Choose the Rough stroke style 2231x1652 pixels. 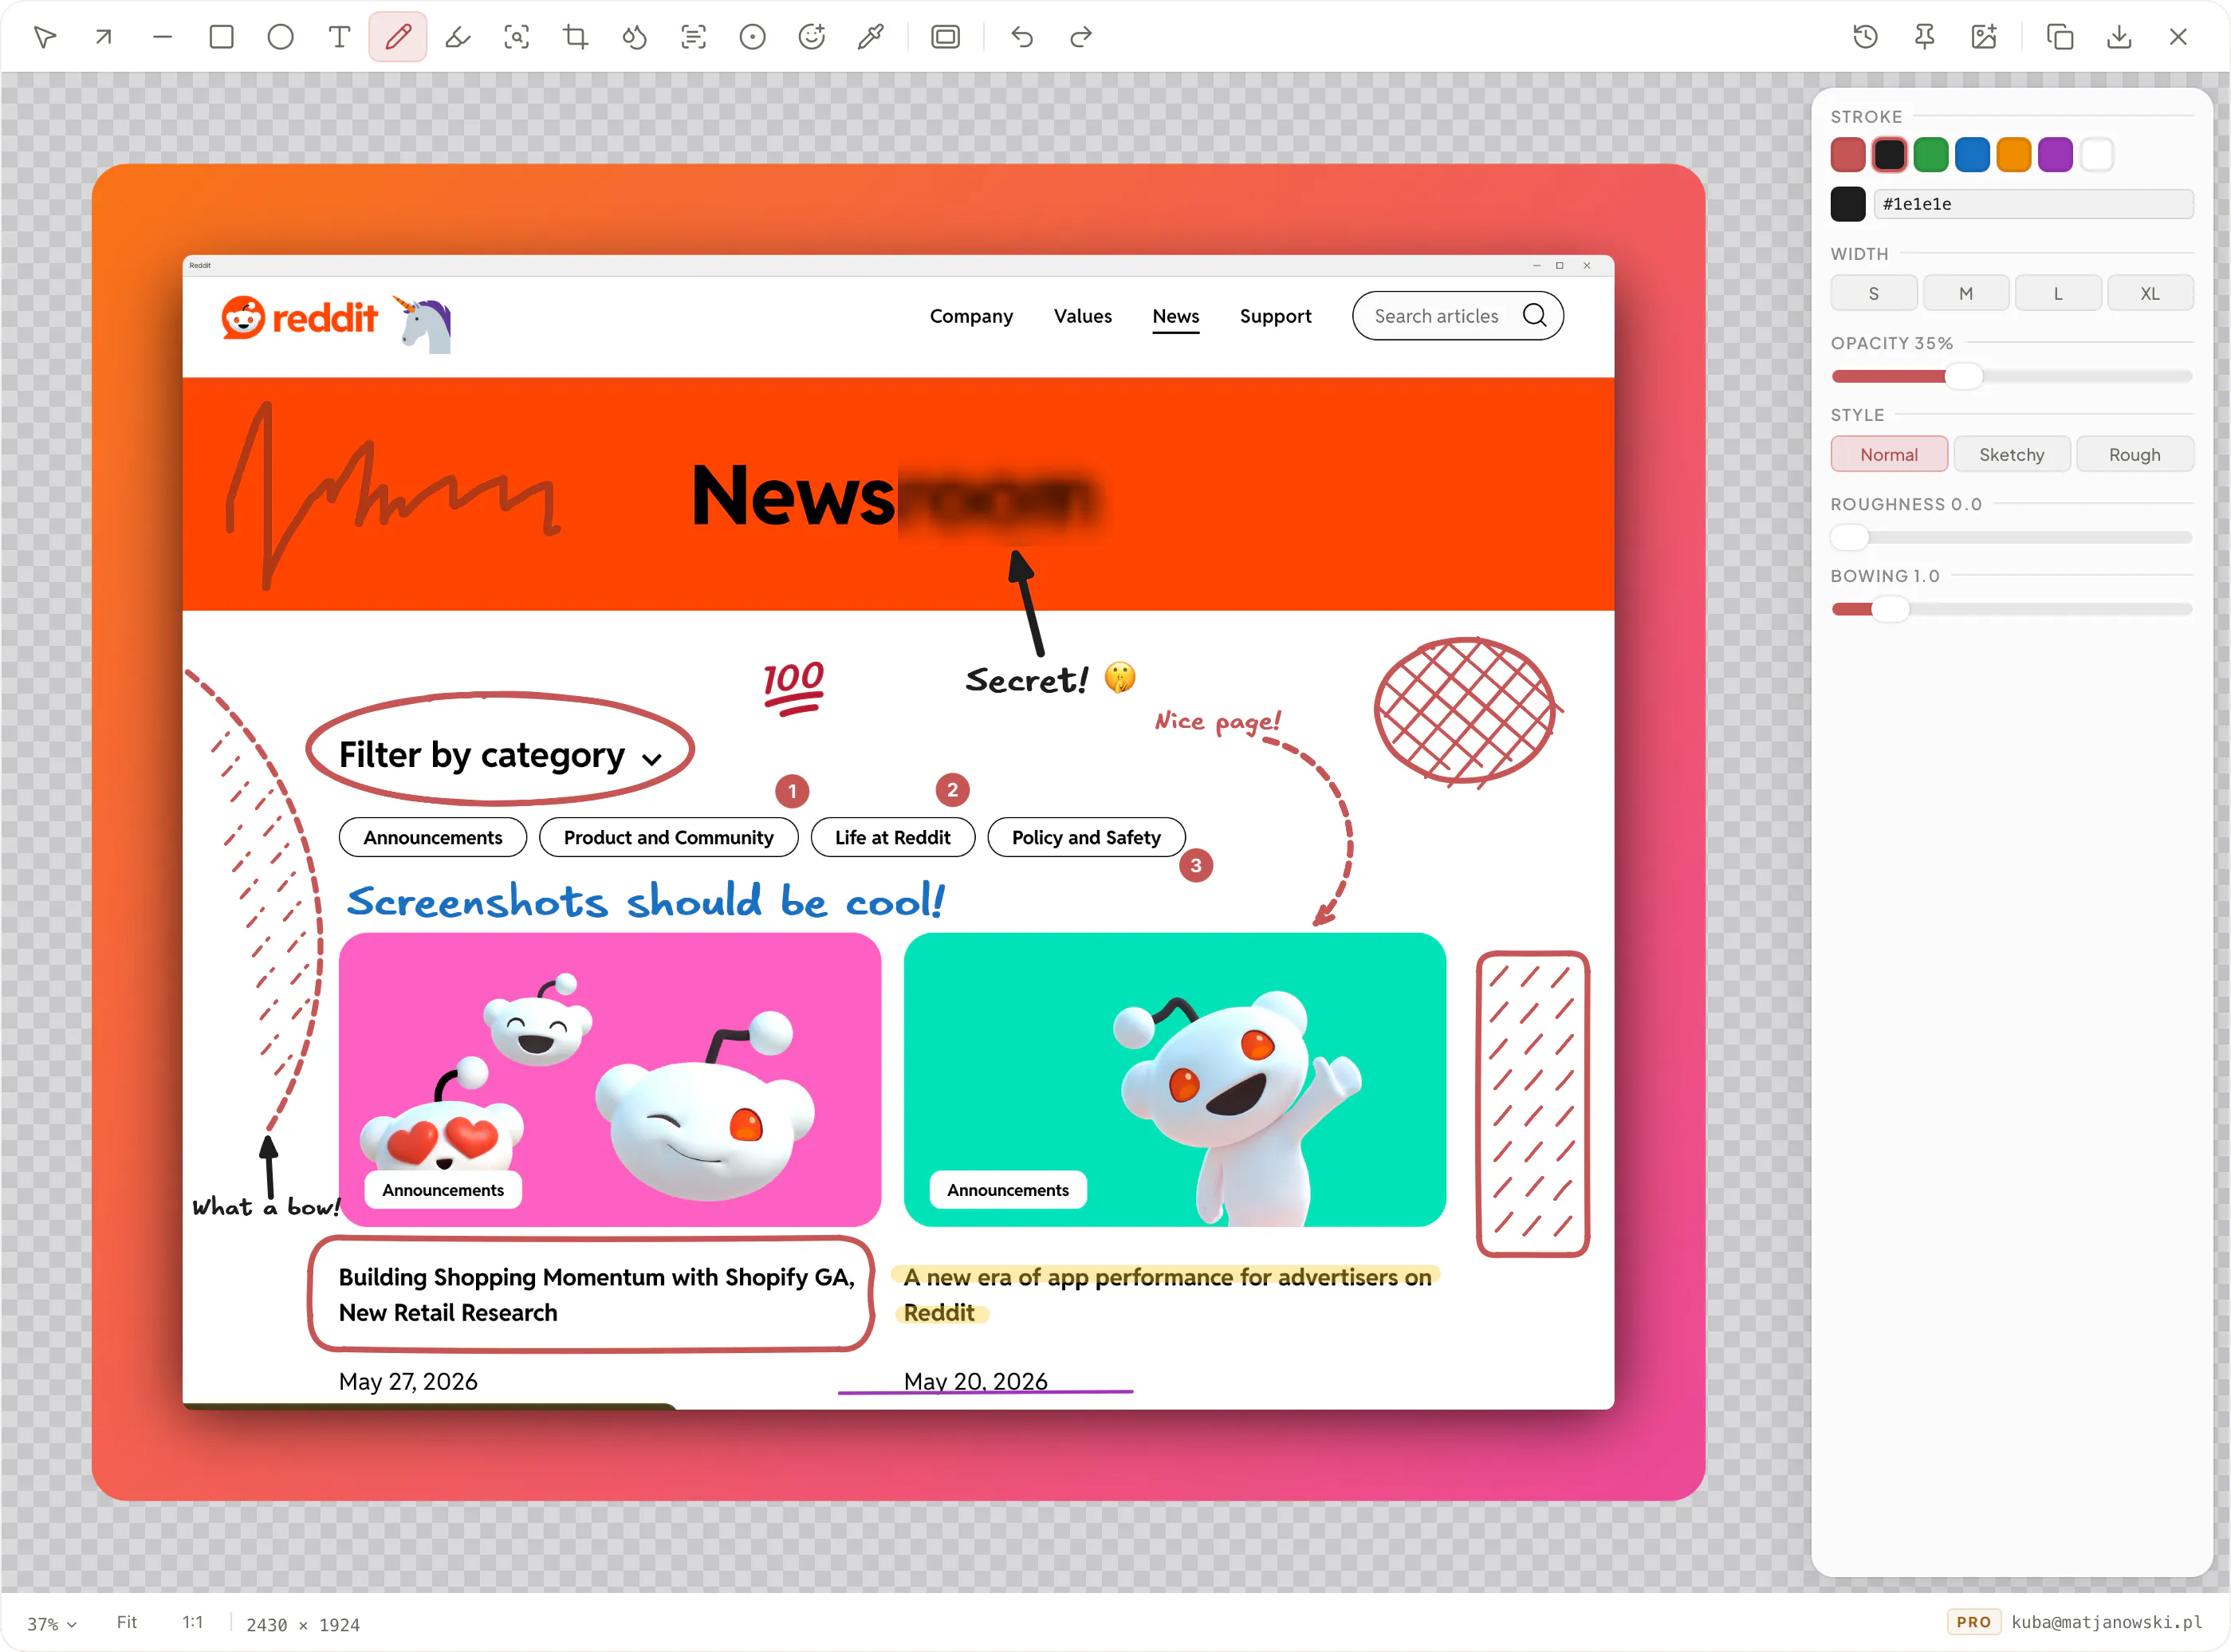[2135, 454]
